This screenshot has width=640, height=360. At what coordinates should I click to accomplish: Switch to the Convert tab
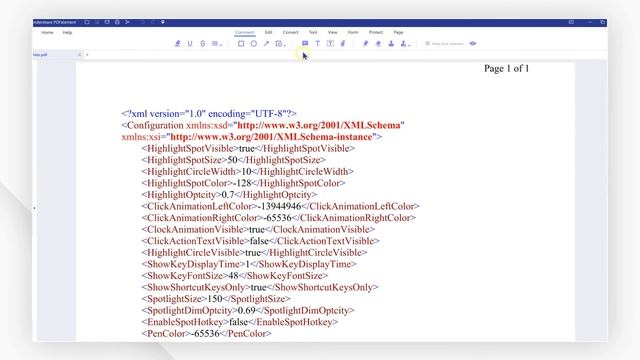click(x=290, y=32)
